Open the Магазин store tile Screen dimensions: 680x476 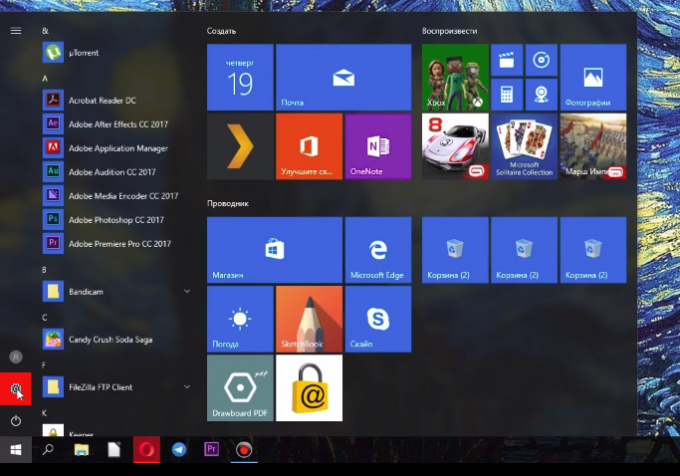[x=275, y=250]
